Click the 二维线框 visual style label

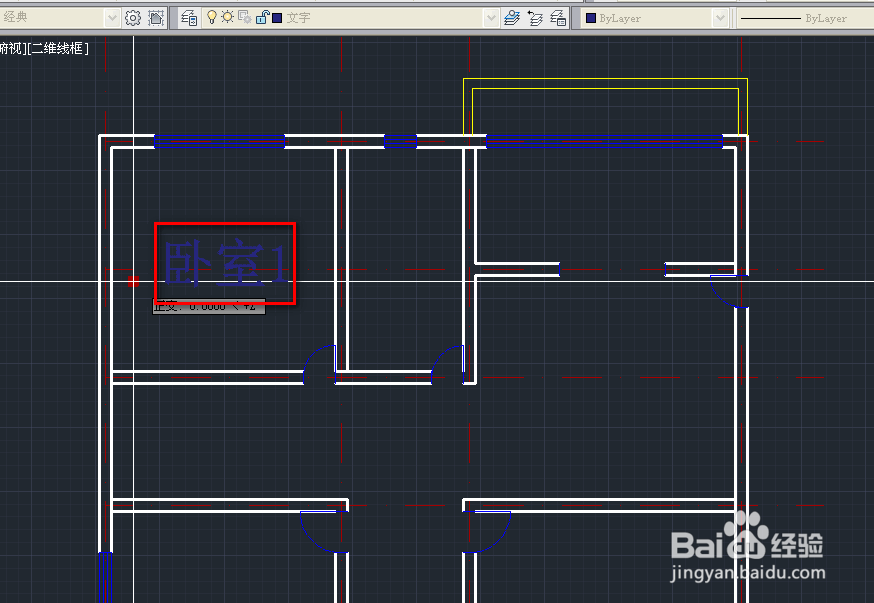tap(58, 48)
